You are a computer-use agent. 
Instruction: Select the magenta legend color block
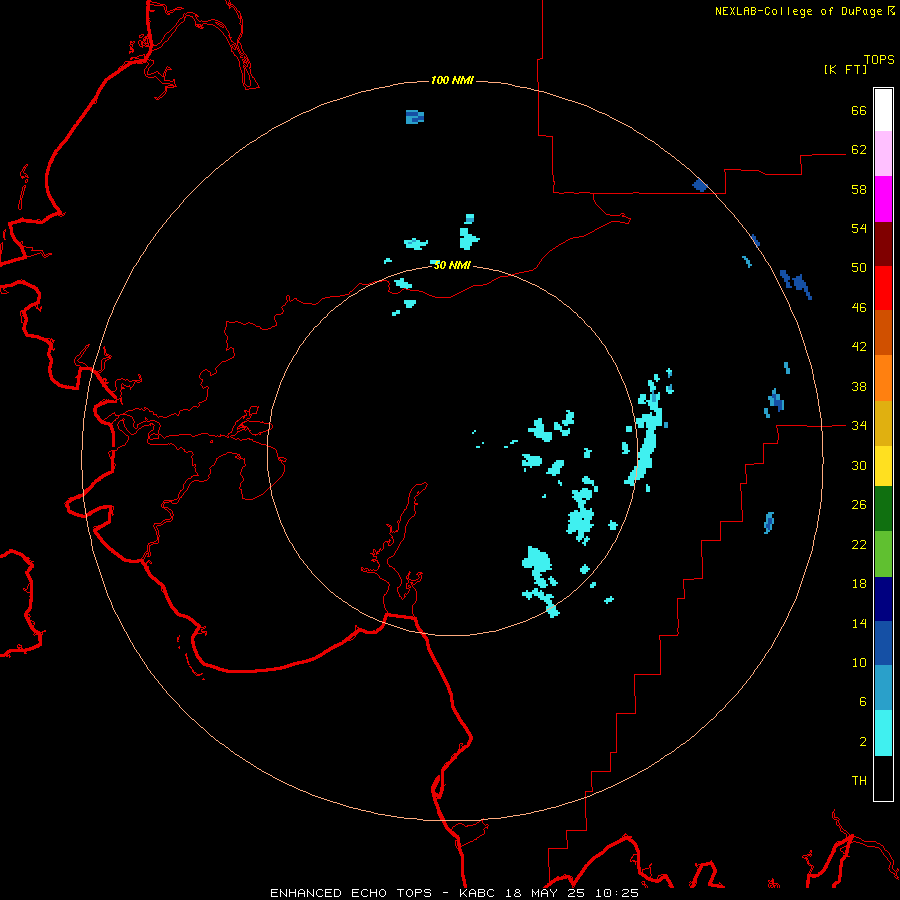[883, 199]
